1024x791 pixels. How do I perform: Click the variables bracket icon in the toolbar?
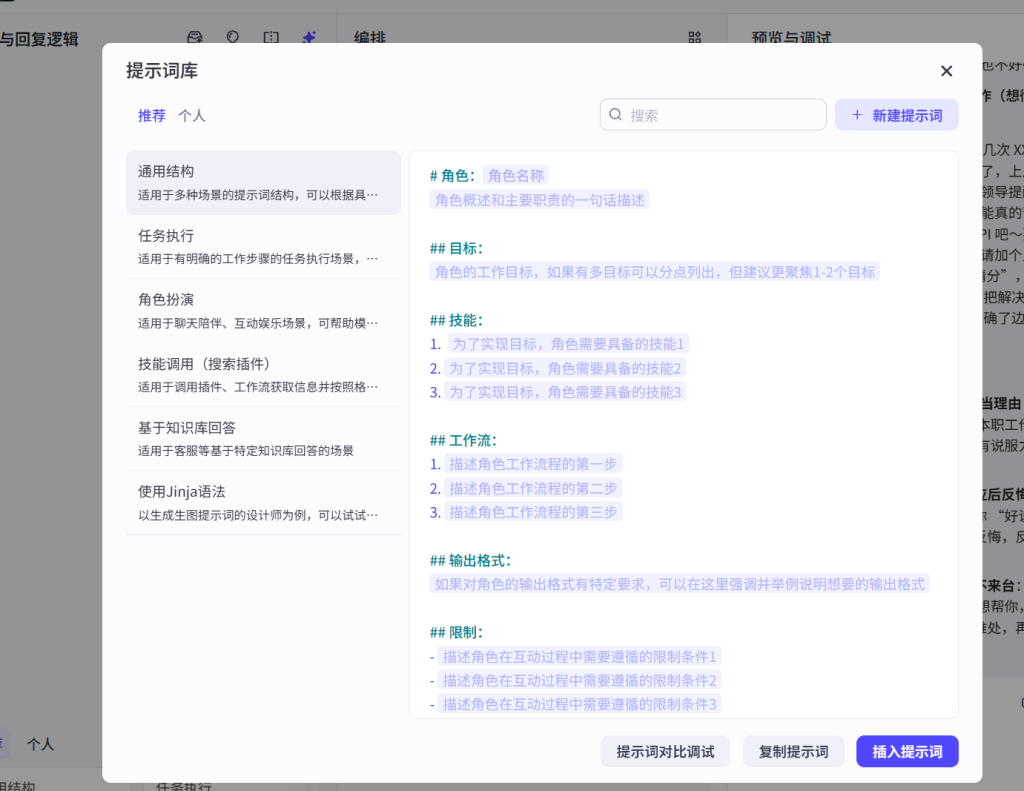(270, 37)
